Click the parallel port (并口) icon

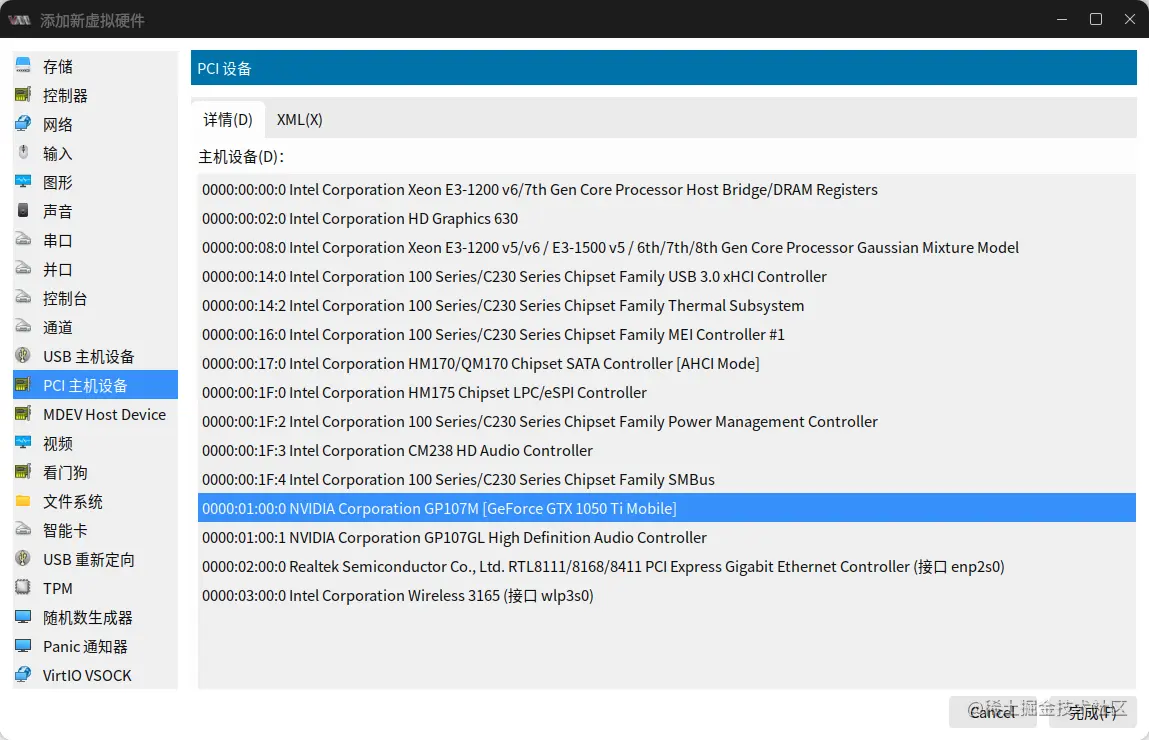click(x=23, y=269)
